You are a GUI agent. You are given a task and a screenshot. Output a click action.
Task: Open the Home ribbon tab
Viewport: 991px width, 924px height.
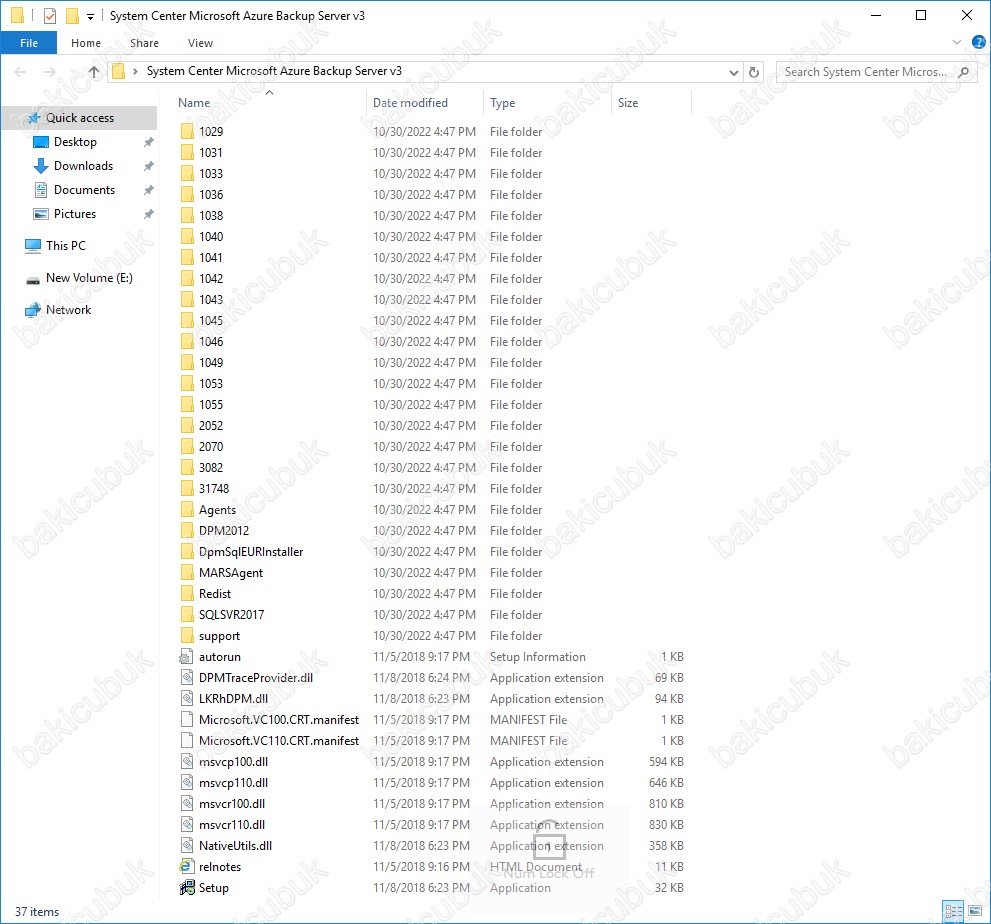[86, 43]
